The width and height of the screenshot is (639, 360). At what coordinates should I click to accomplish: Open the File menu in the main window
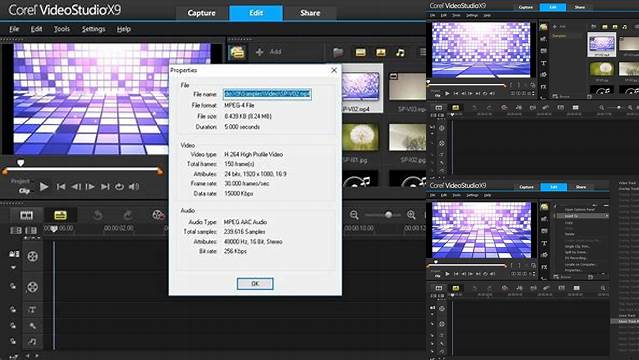click(x=14, y=29)
